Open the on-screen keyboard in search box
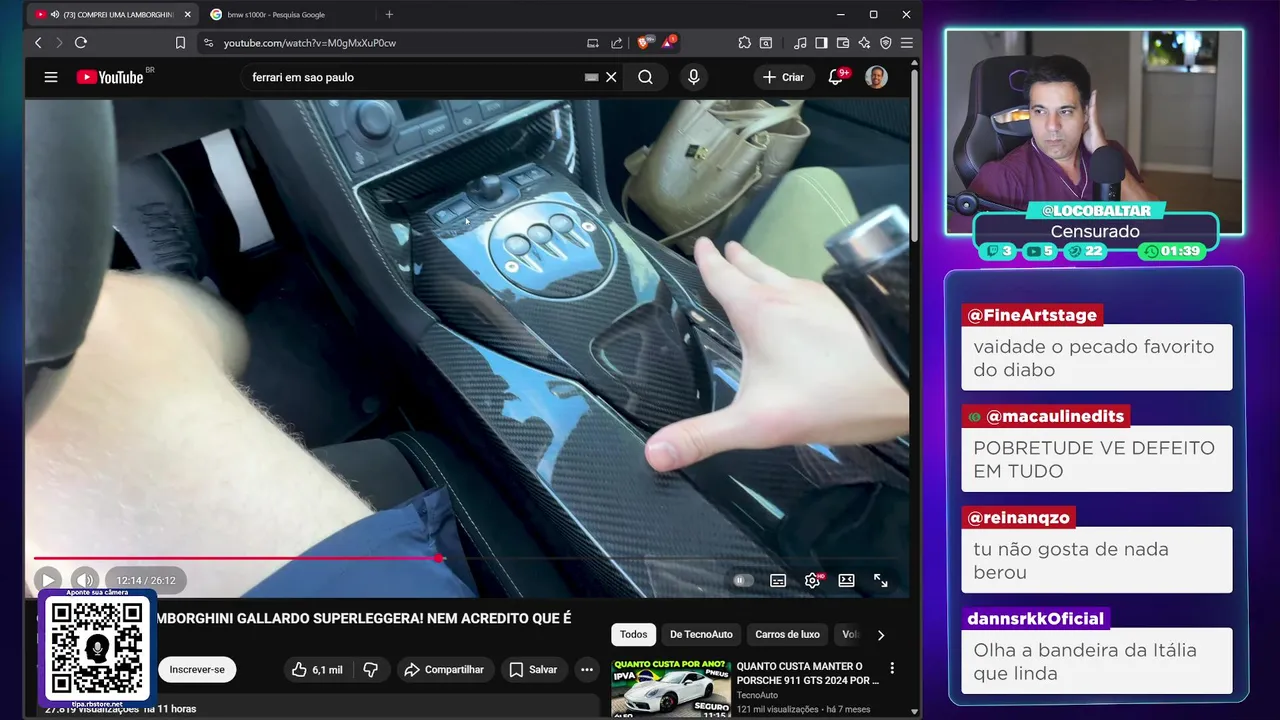The width and height of the screenshot is (1280, 720). [x=591, y=77]
